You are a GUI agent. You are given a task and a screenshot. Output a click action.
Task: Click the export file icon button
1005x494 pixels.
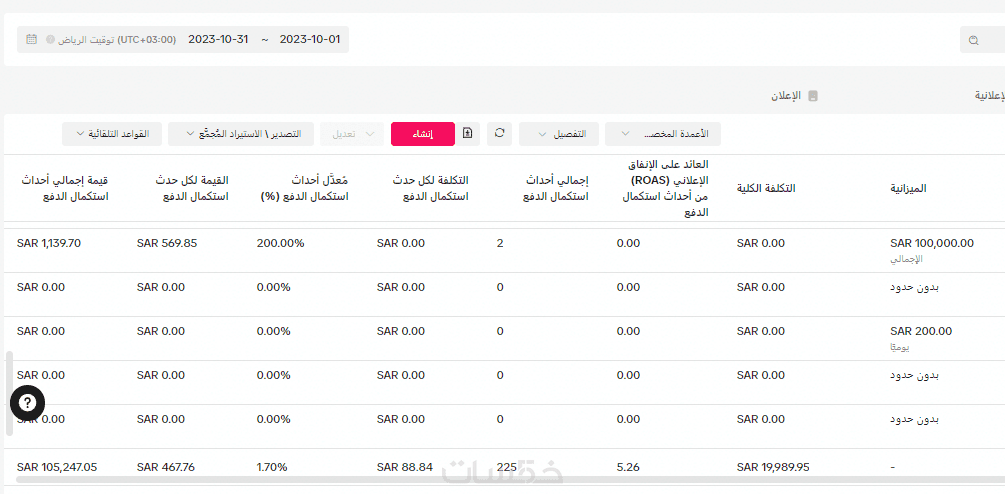pyautogui.click(x=468, y=133)
